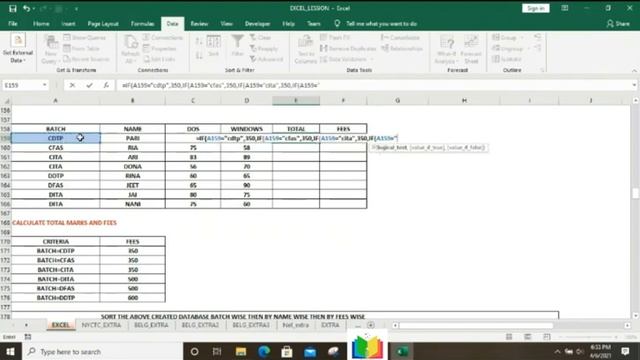Screen dimensions: 640x360
Task: Open the Page Layout tab
Action: [103, 24]
